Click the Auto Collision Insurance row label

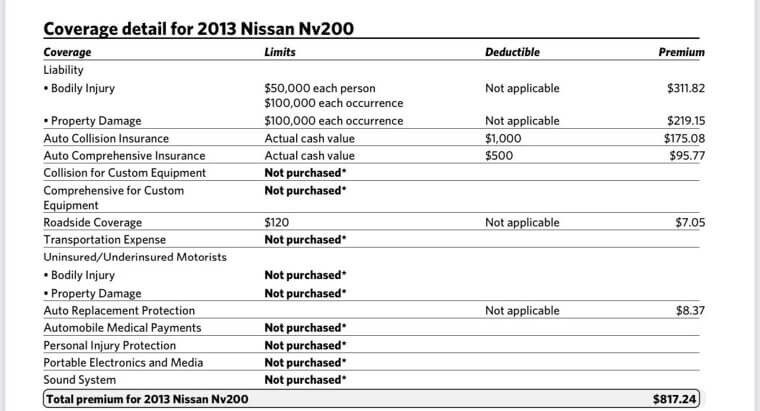click(x=106, y=138)
